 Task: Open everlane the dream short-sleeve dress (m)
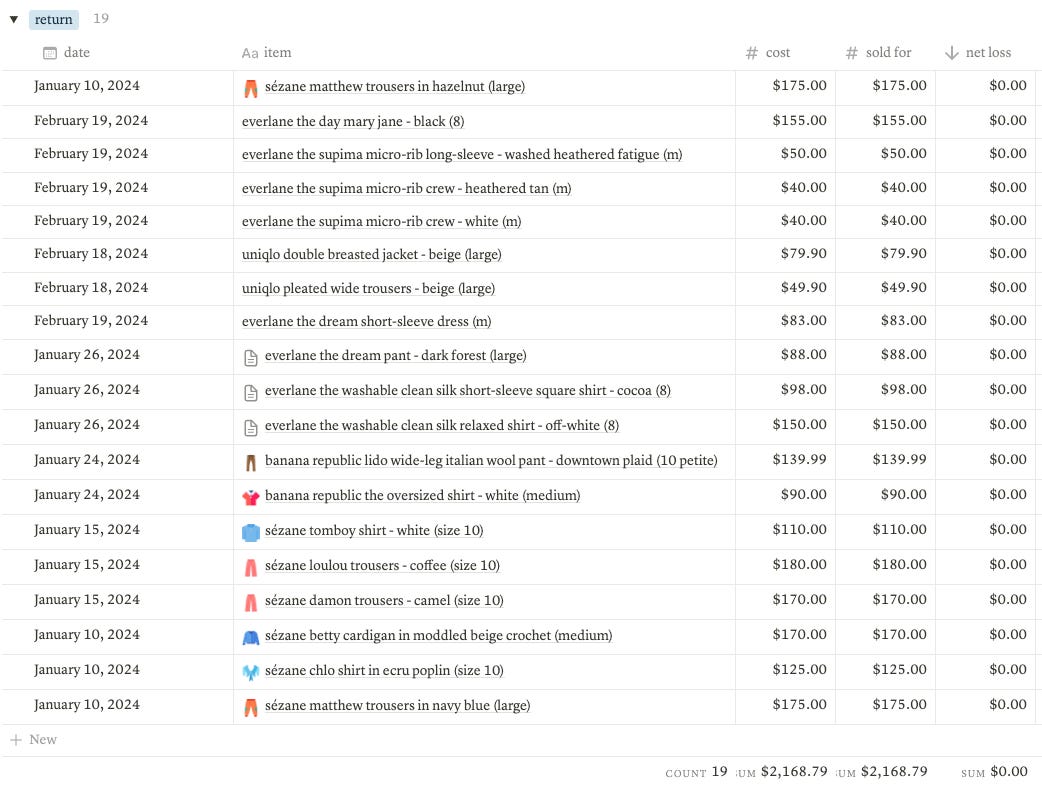click(367, 322)
